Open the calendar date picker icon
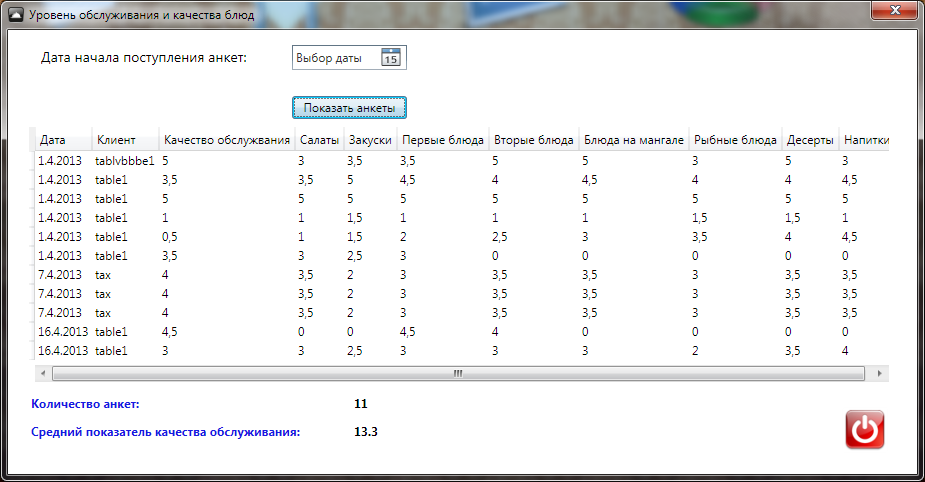 coord(391,57)
